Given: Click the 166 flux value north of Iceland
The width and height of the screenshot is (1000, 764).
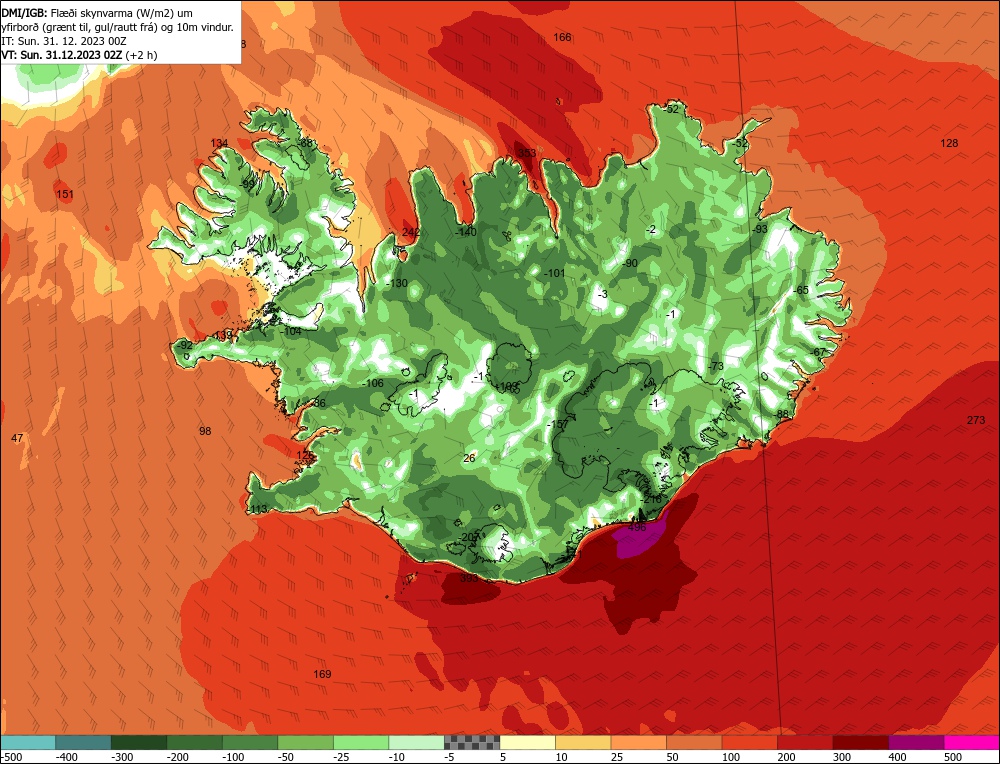Looking at the screenshot, I should pos(562,37).
